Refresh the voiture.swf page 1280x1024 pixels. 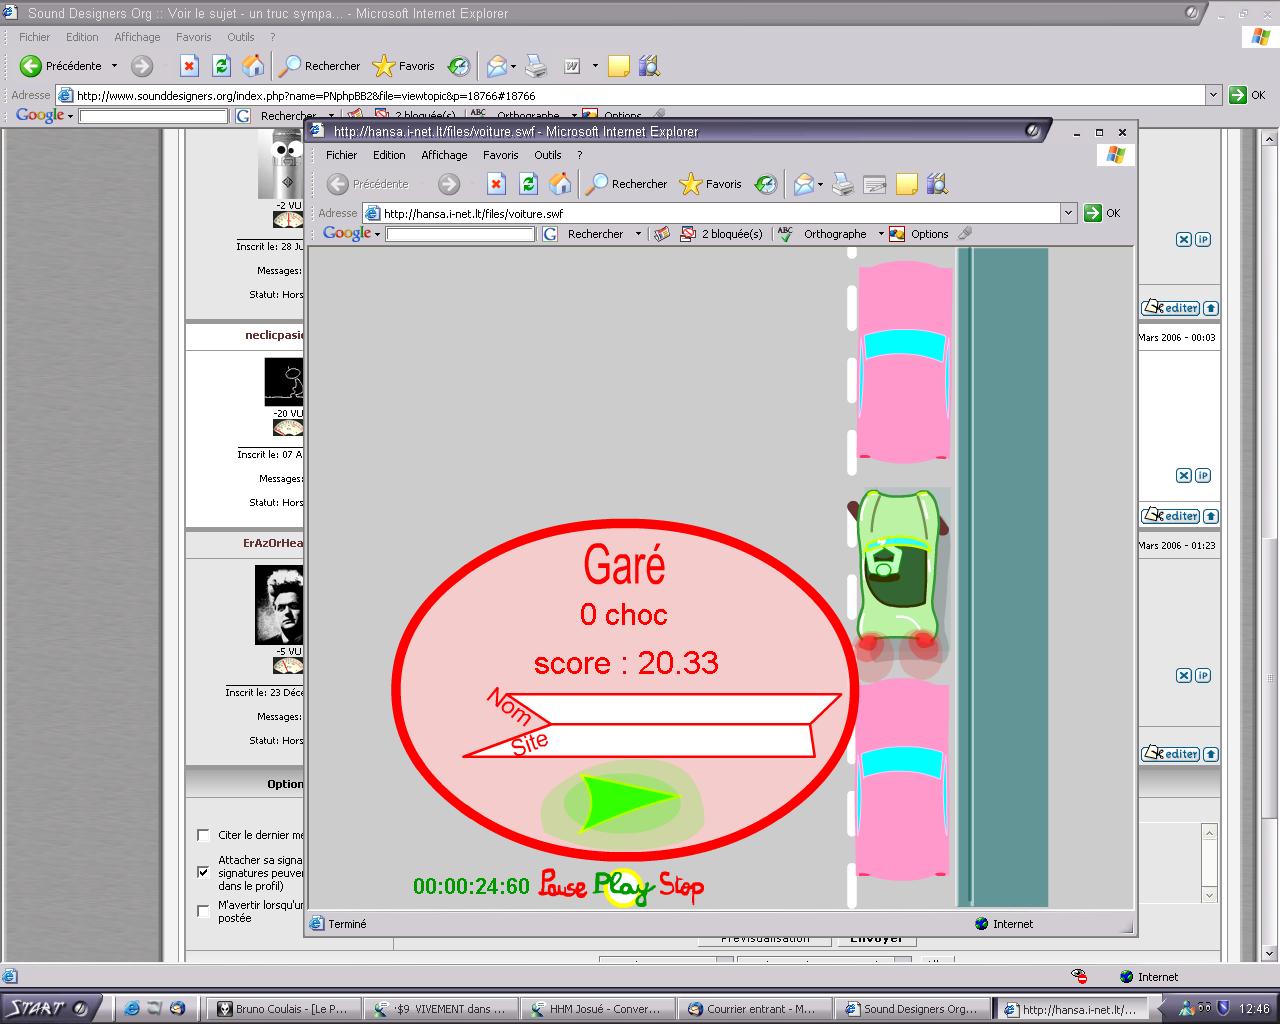click(x=528, y=184)
